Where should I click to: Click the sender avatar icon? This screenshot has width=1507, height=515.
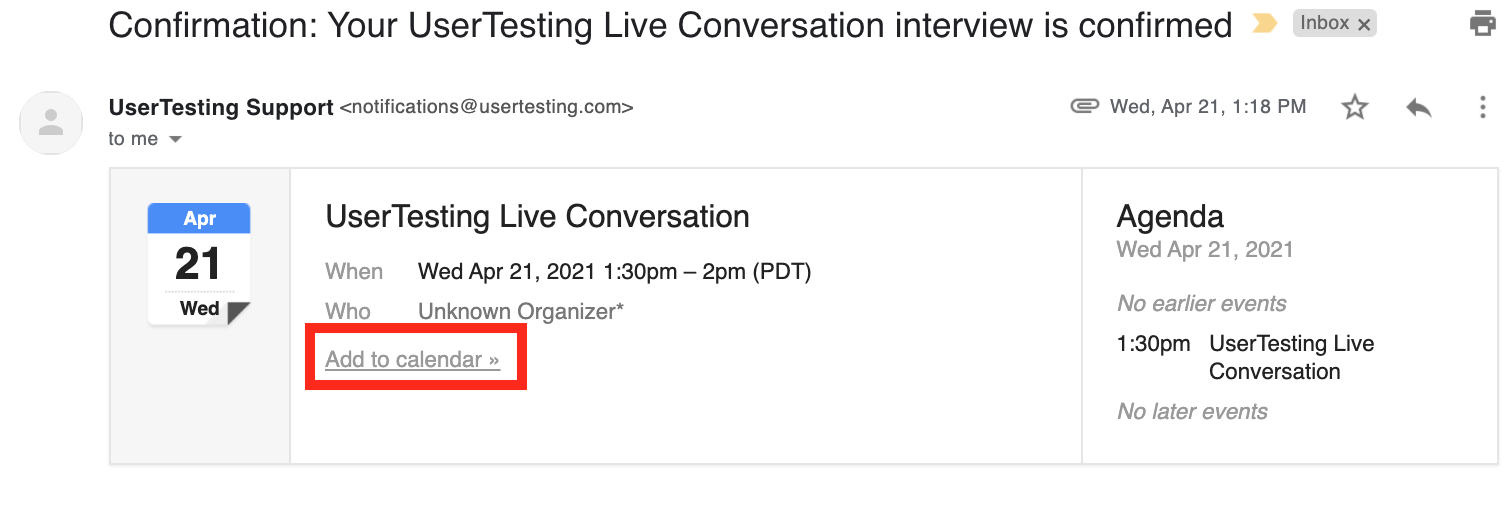51,122
